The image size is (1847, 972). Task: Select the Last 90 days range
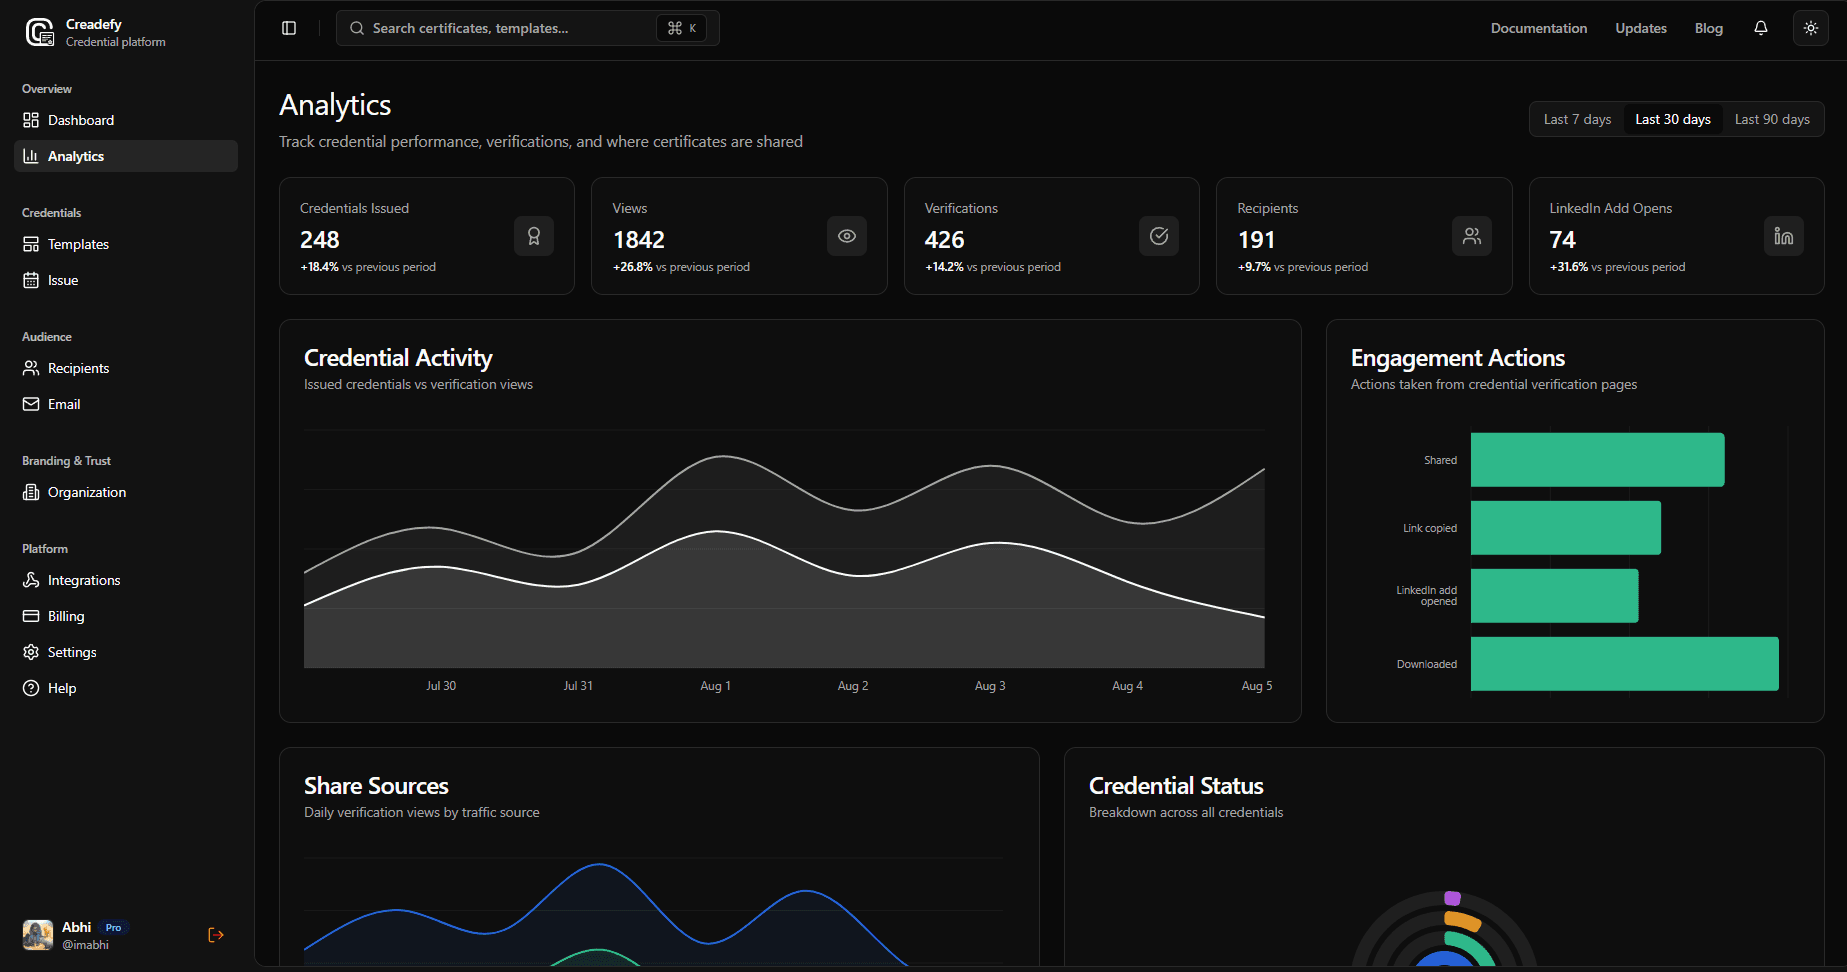(1772, 119)
